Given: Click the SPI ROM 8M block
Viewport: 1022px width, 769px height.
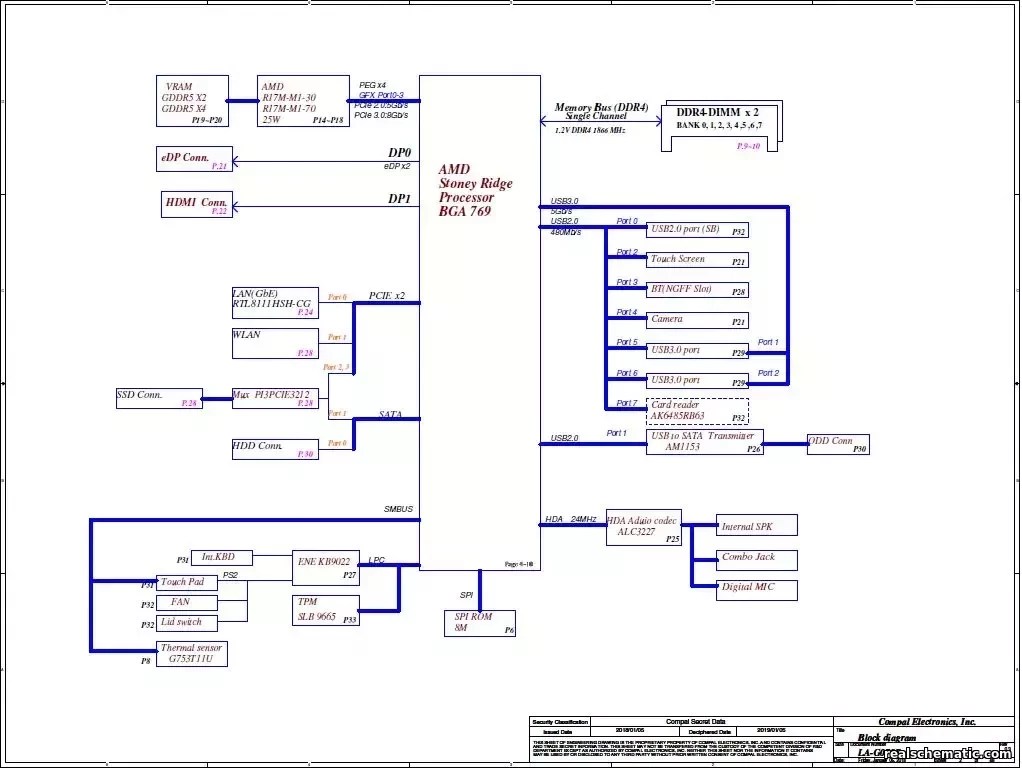Looking at the screenshot, I should click(x=479, y=623).
